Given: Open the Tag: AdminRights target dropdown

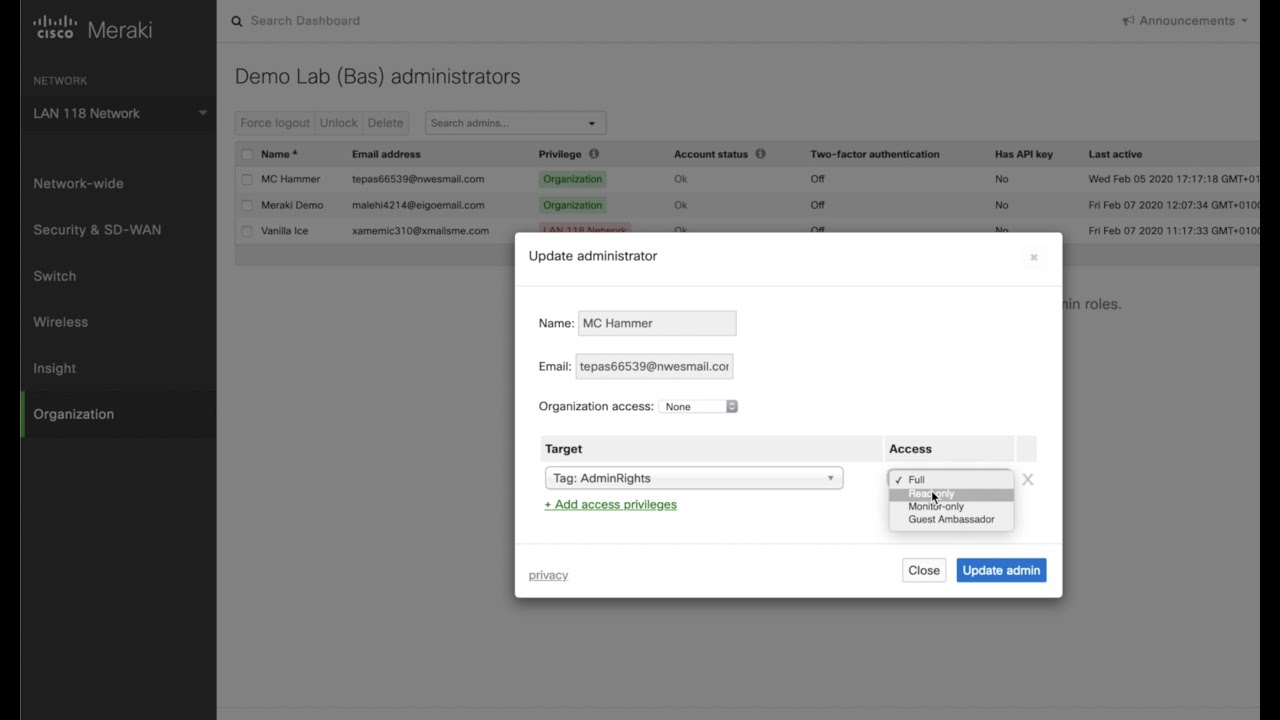Looking at the screenshot, I should pyautogui.click(x=694, y=478).
